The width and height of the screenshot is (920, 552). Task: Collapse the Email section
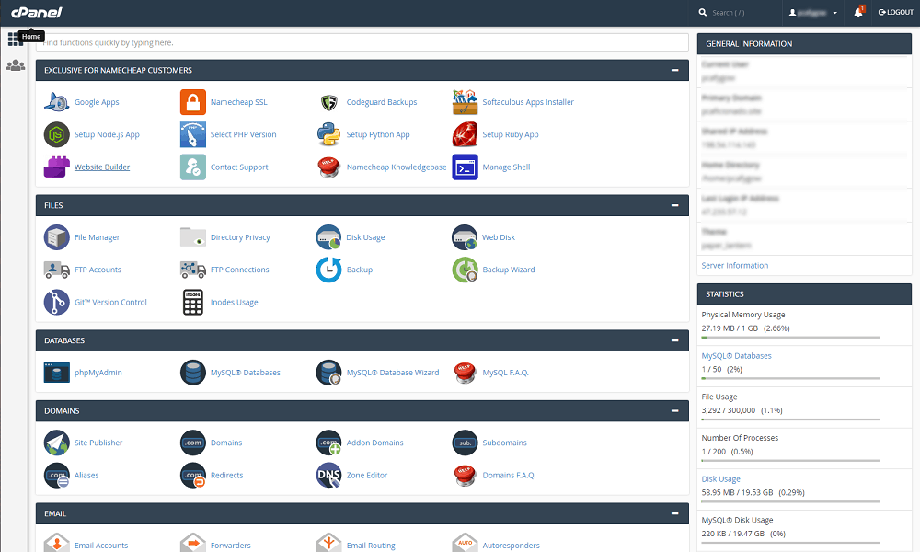click(x=675, y=513)
